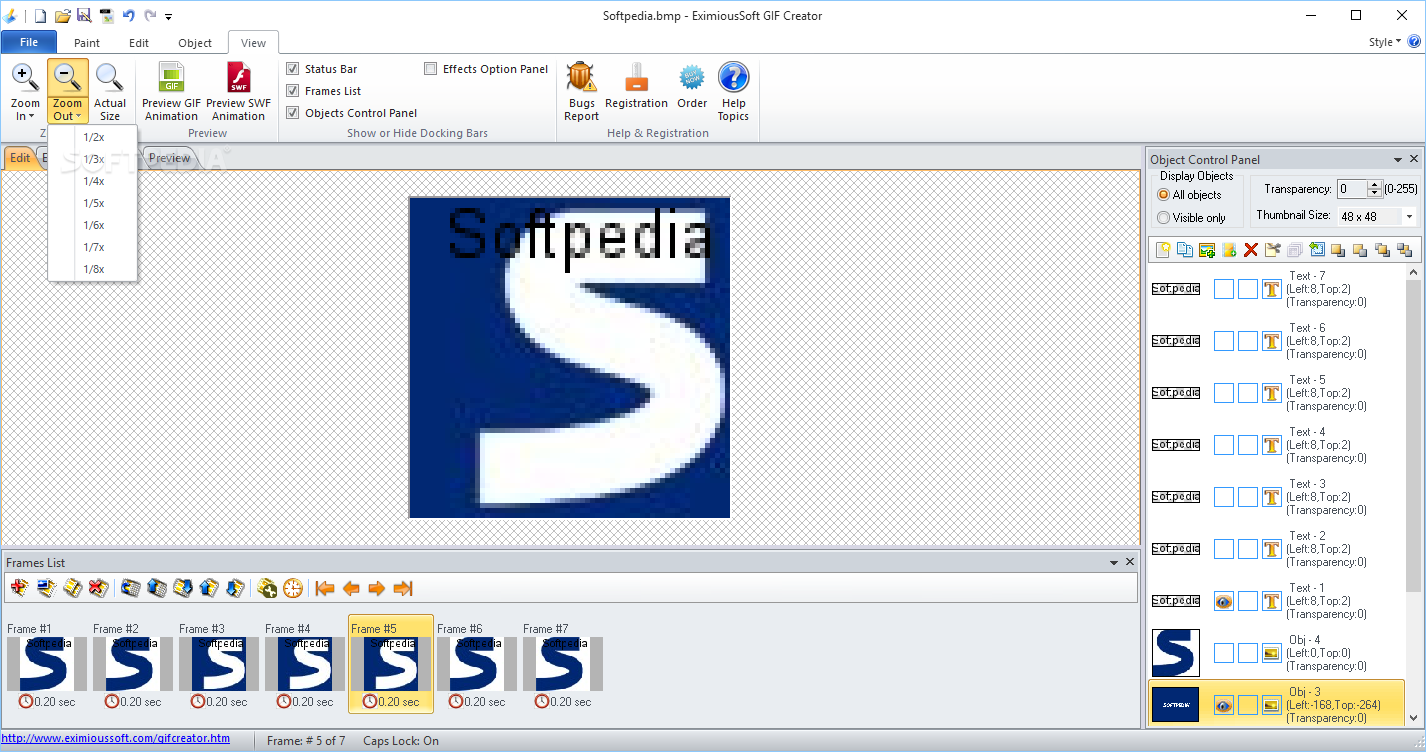Increase the Transparency spinner value

1375,185
